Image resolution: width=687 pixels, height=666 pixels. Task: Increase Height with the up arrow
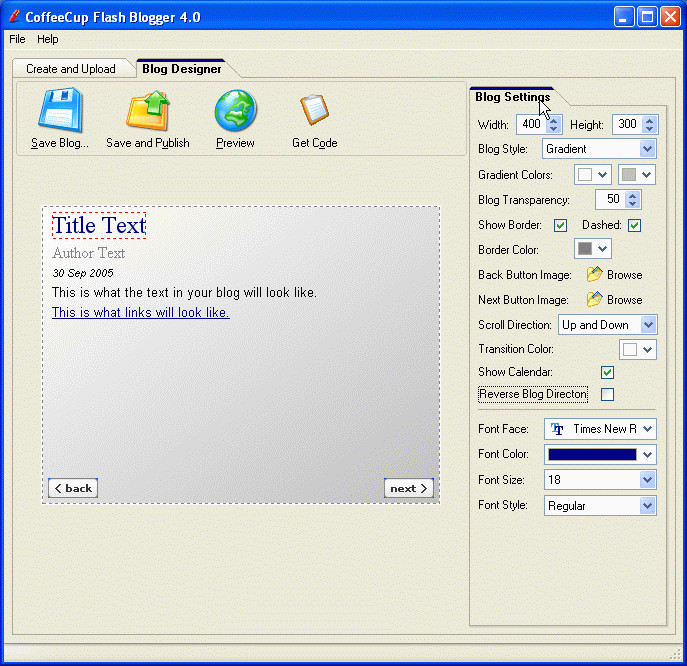click(x=649, y=120)
